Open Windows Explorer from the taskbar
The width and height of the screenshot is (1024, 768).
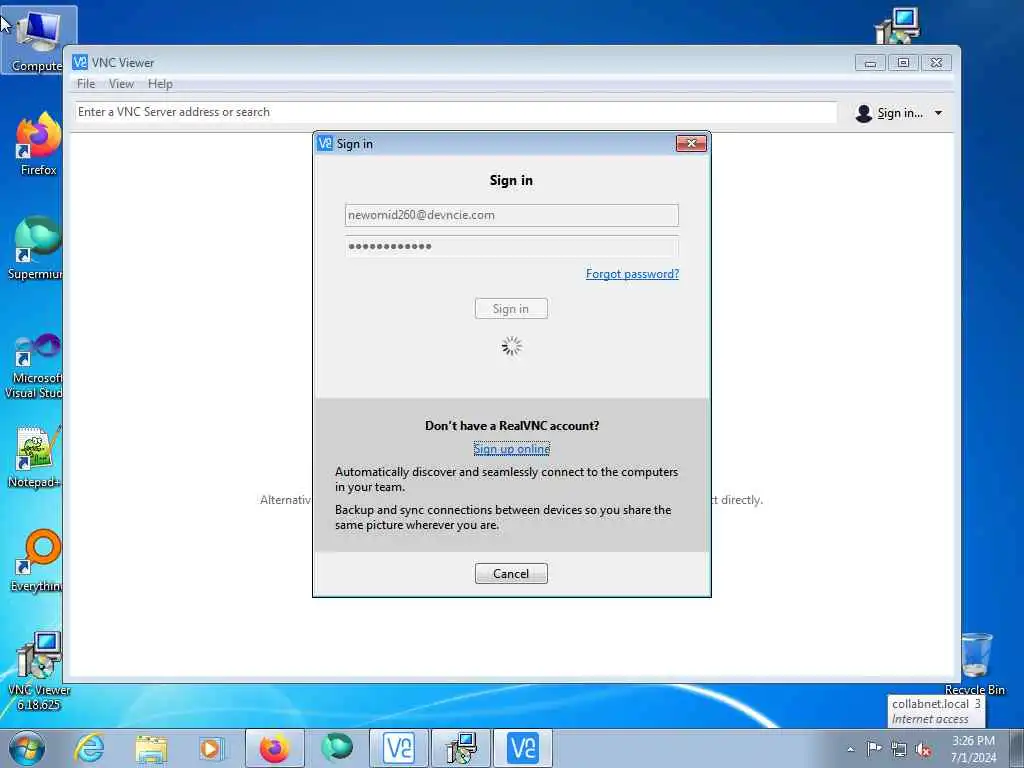click(x=151, y=748)
